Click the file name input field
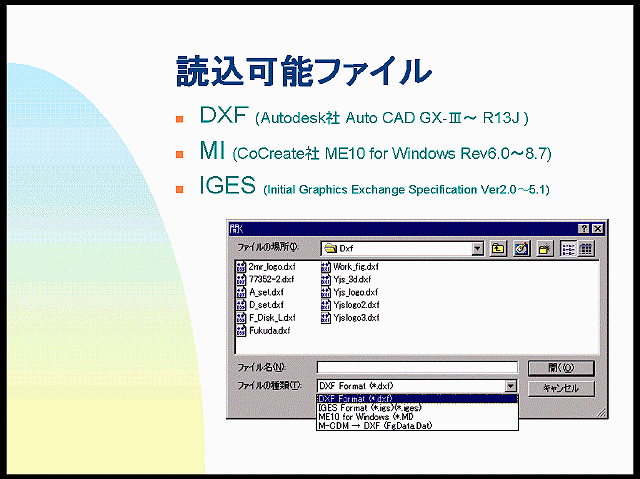640x479 pixels. [417, 368]
